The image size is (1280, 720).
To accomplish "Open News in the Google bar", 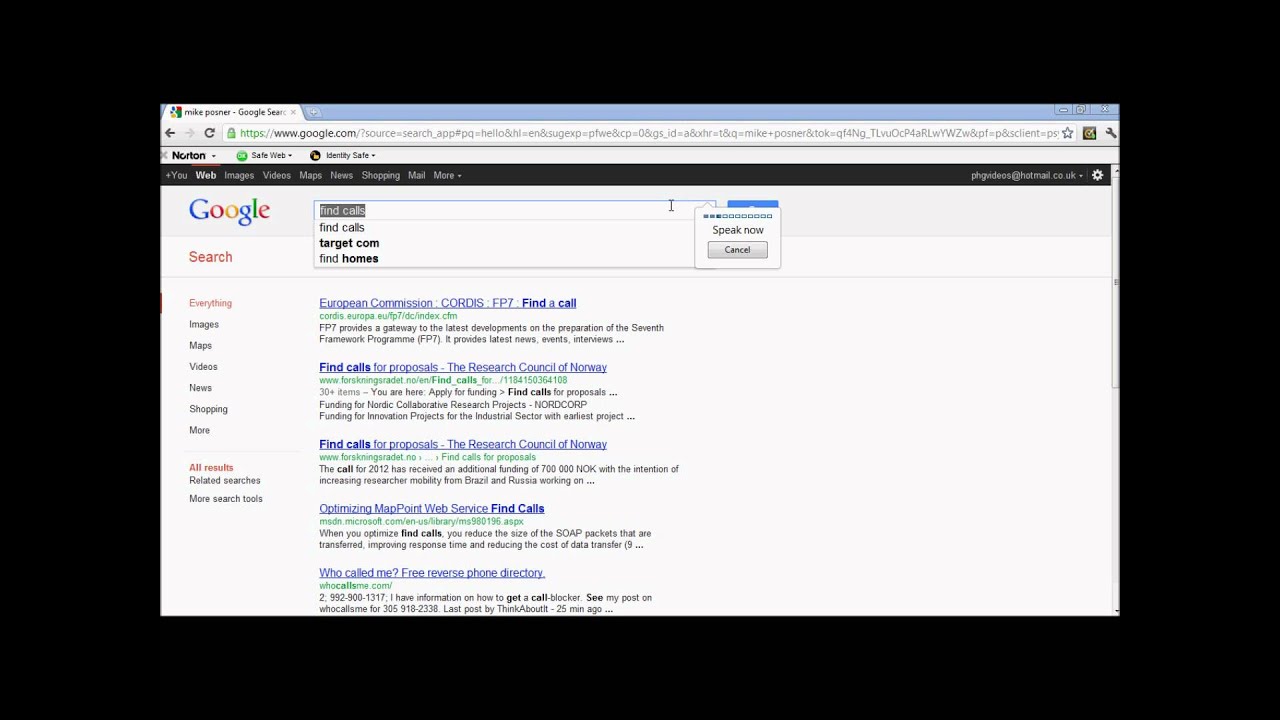I will (x=341, y=175).
